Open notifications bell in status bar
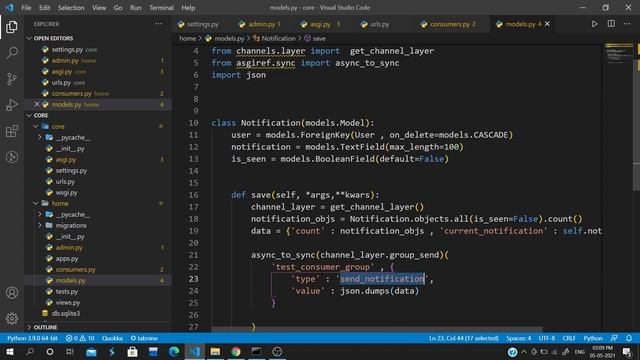 pyautogui.click(x=629, y=338)
